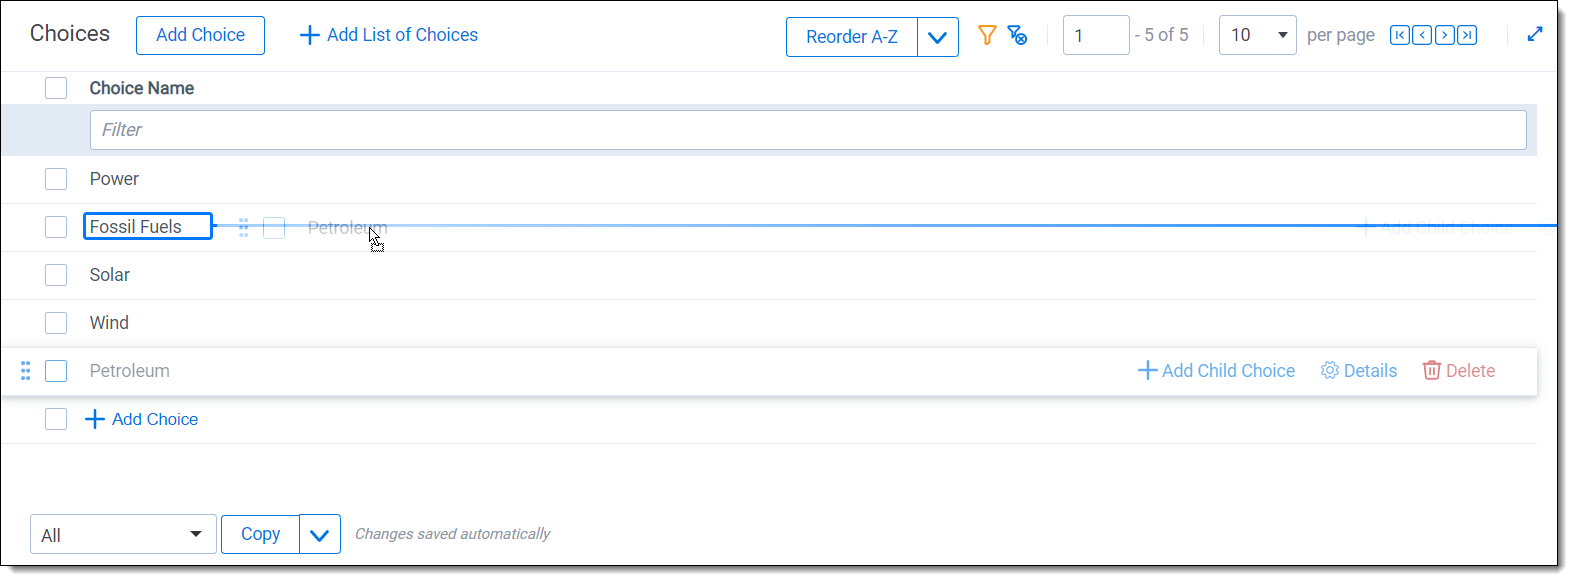Click the Choice Name filter field
Screen dimensions: 1573x581
tap(808, 130)
